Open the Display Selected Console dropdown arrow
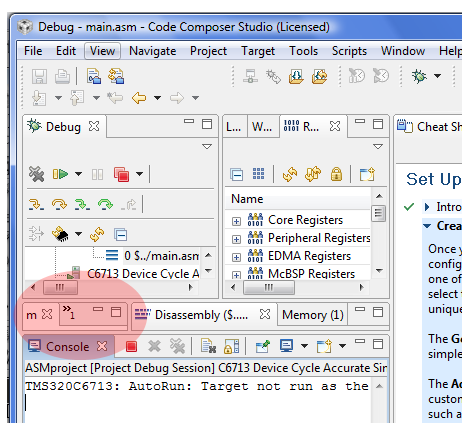 [304, 346]
